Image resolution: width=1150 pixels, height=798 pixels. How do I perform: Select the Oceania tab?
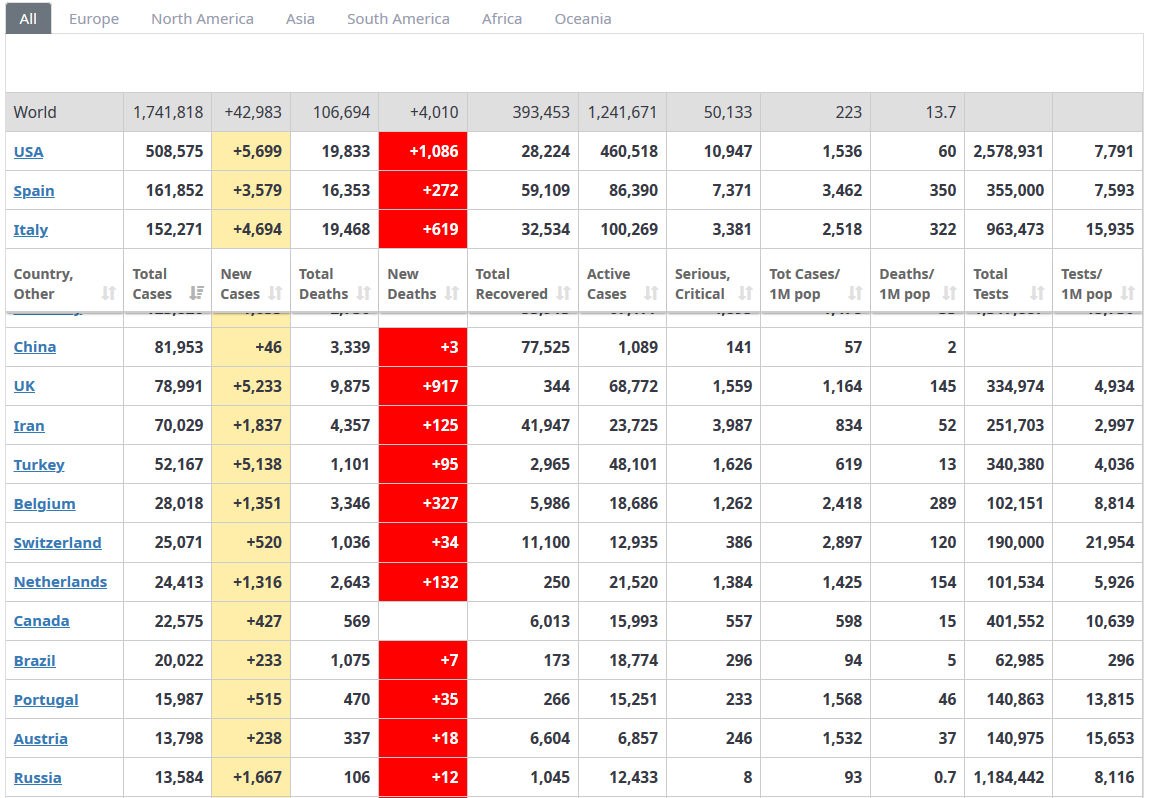[583, 18]
